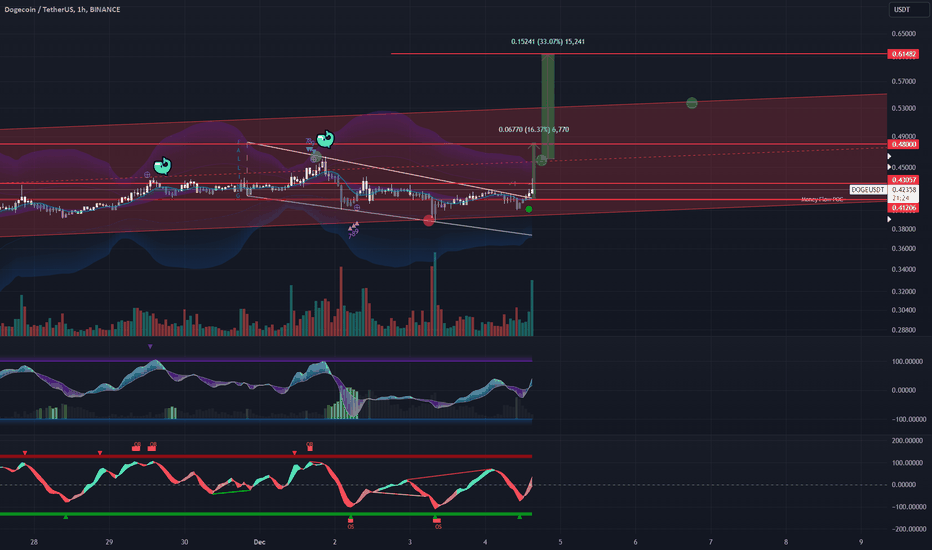
Task: Click date 30 on the time axis
Action: click(184, 542)
